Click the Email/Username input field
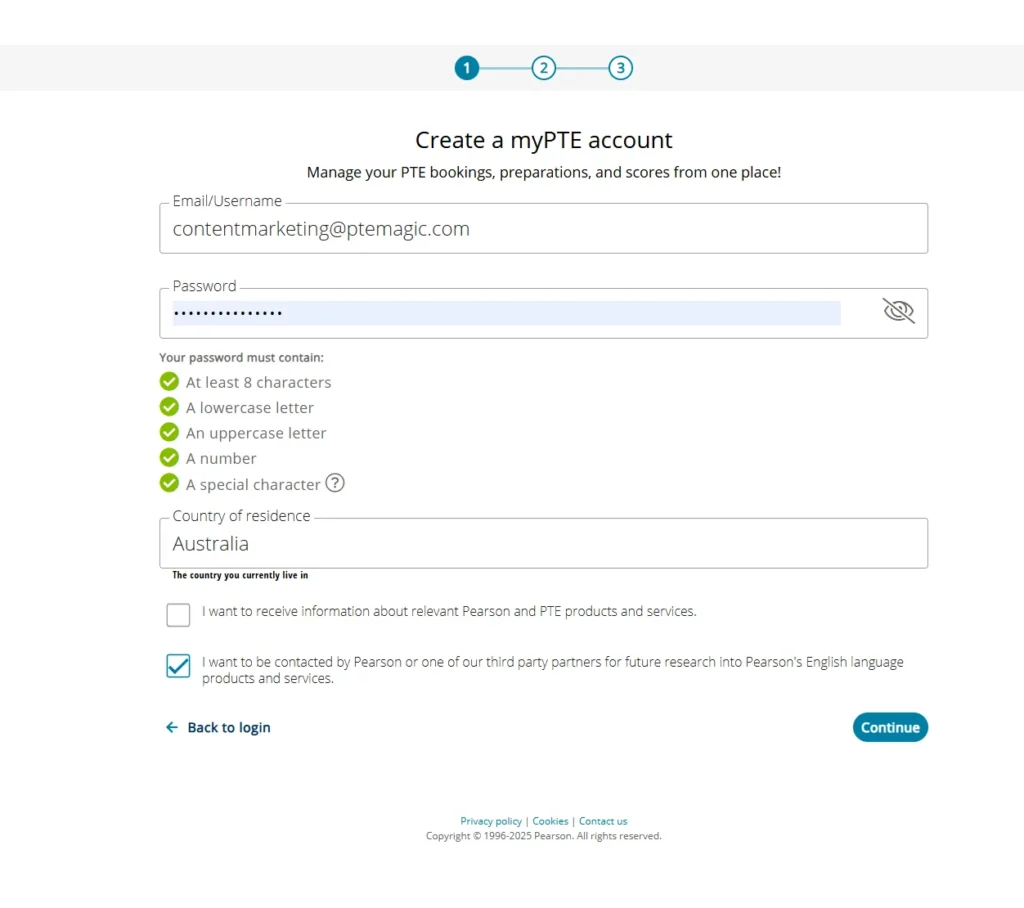Viewport: 1024px width, 908px height. click(x=543, y=228)
